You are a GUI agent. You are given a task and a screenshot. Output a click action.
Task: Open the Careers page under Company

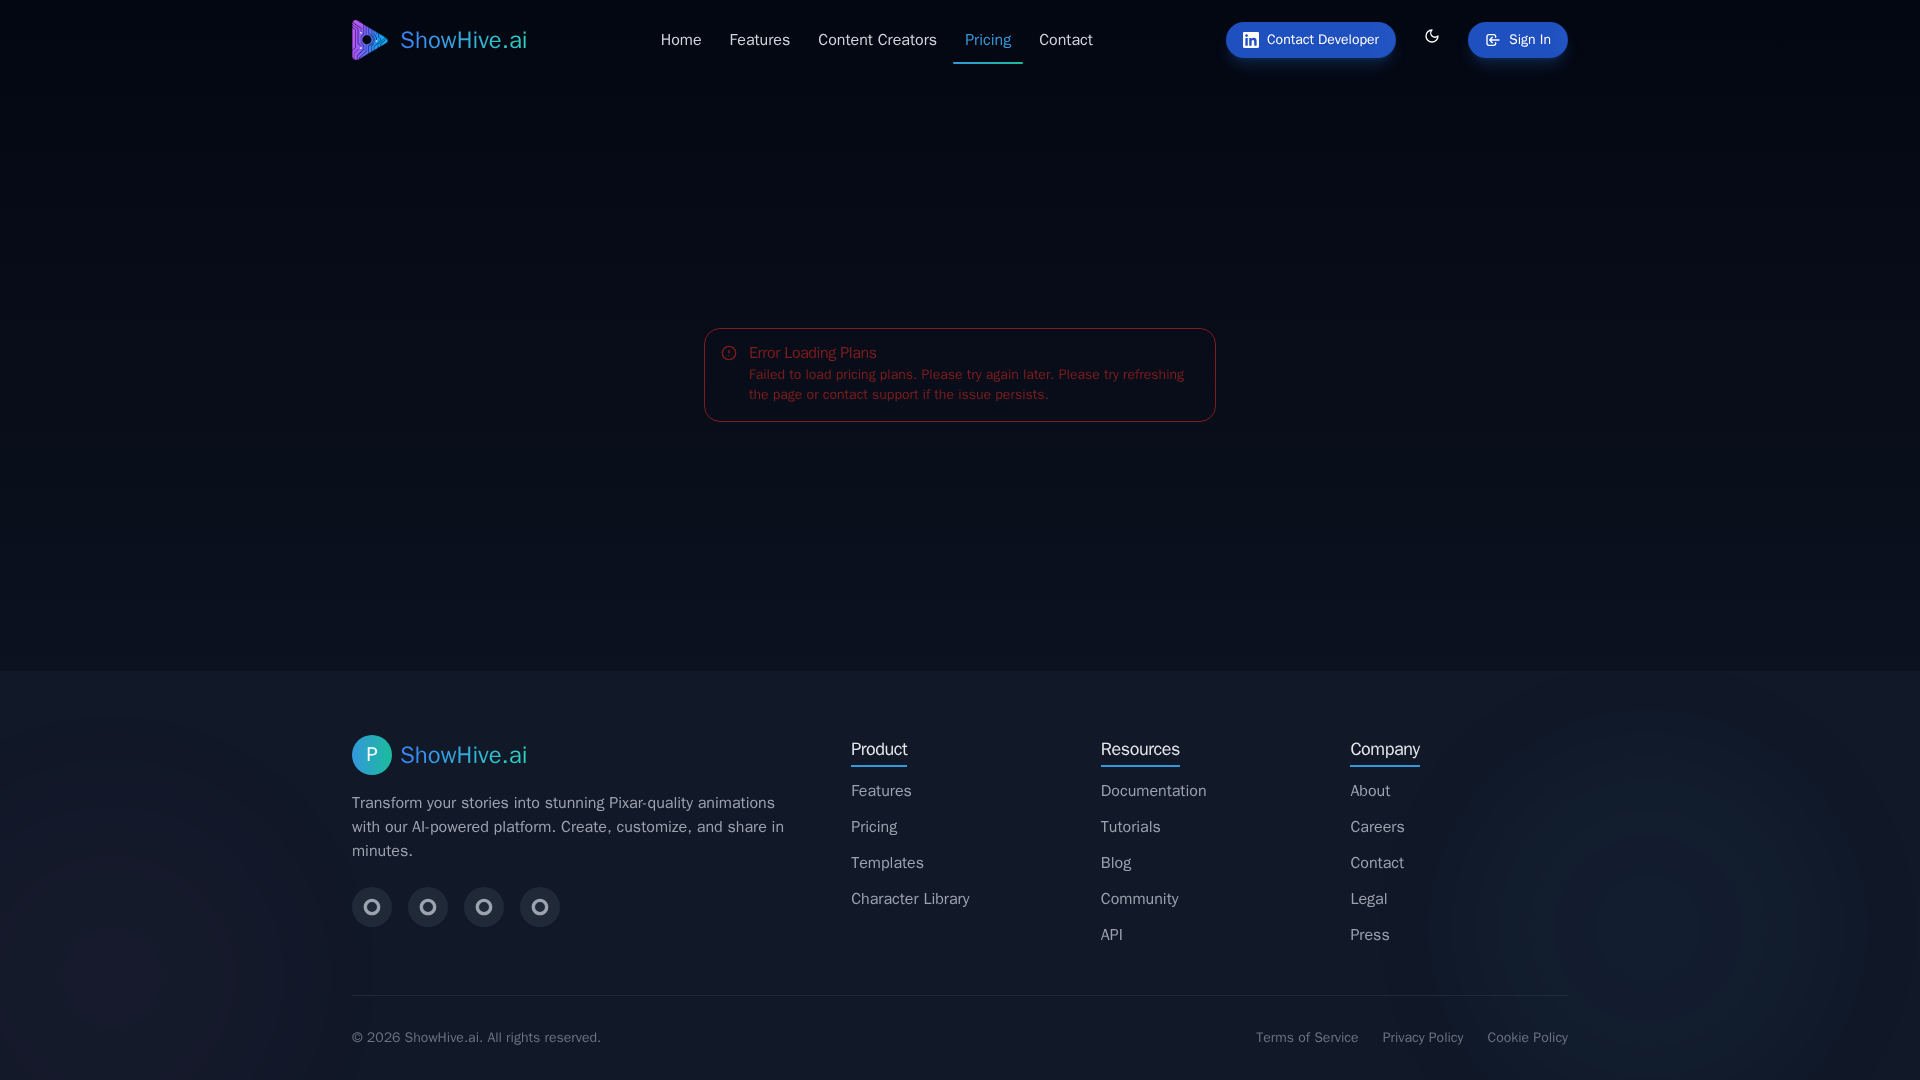coord(1377,826)
